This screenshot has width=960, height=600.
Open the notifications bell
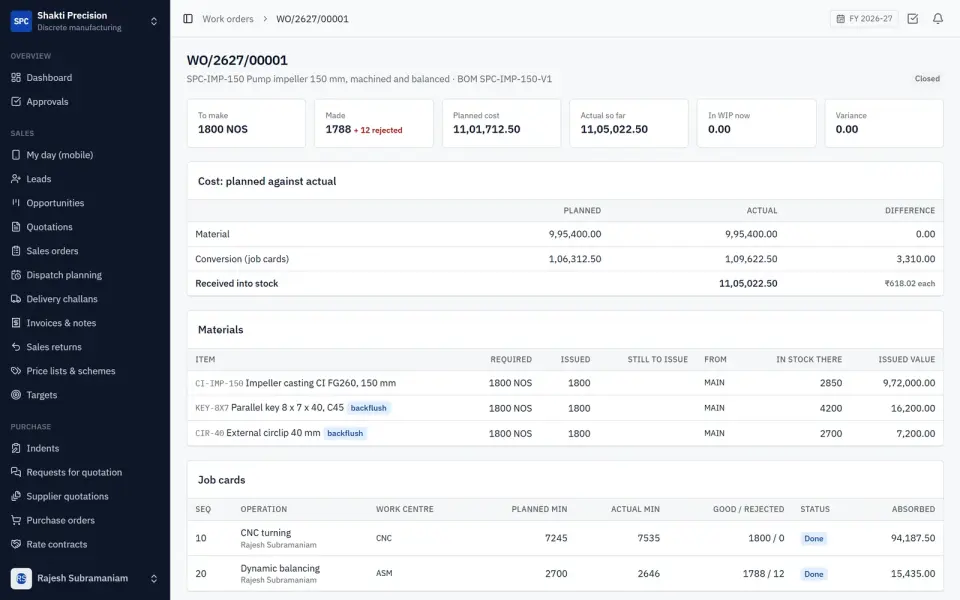[x=937, y=19]
